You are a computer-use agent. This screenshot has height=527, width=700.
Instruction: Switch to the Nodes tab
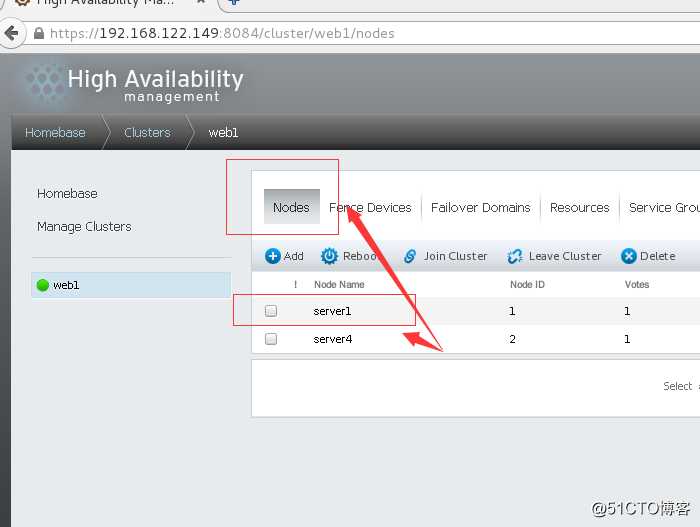click(292, 207)
